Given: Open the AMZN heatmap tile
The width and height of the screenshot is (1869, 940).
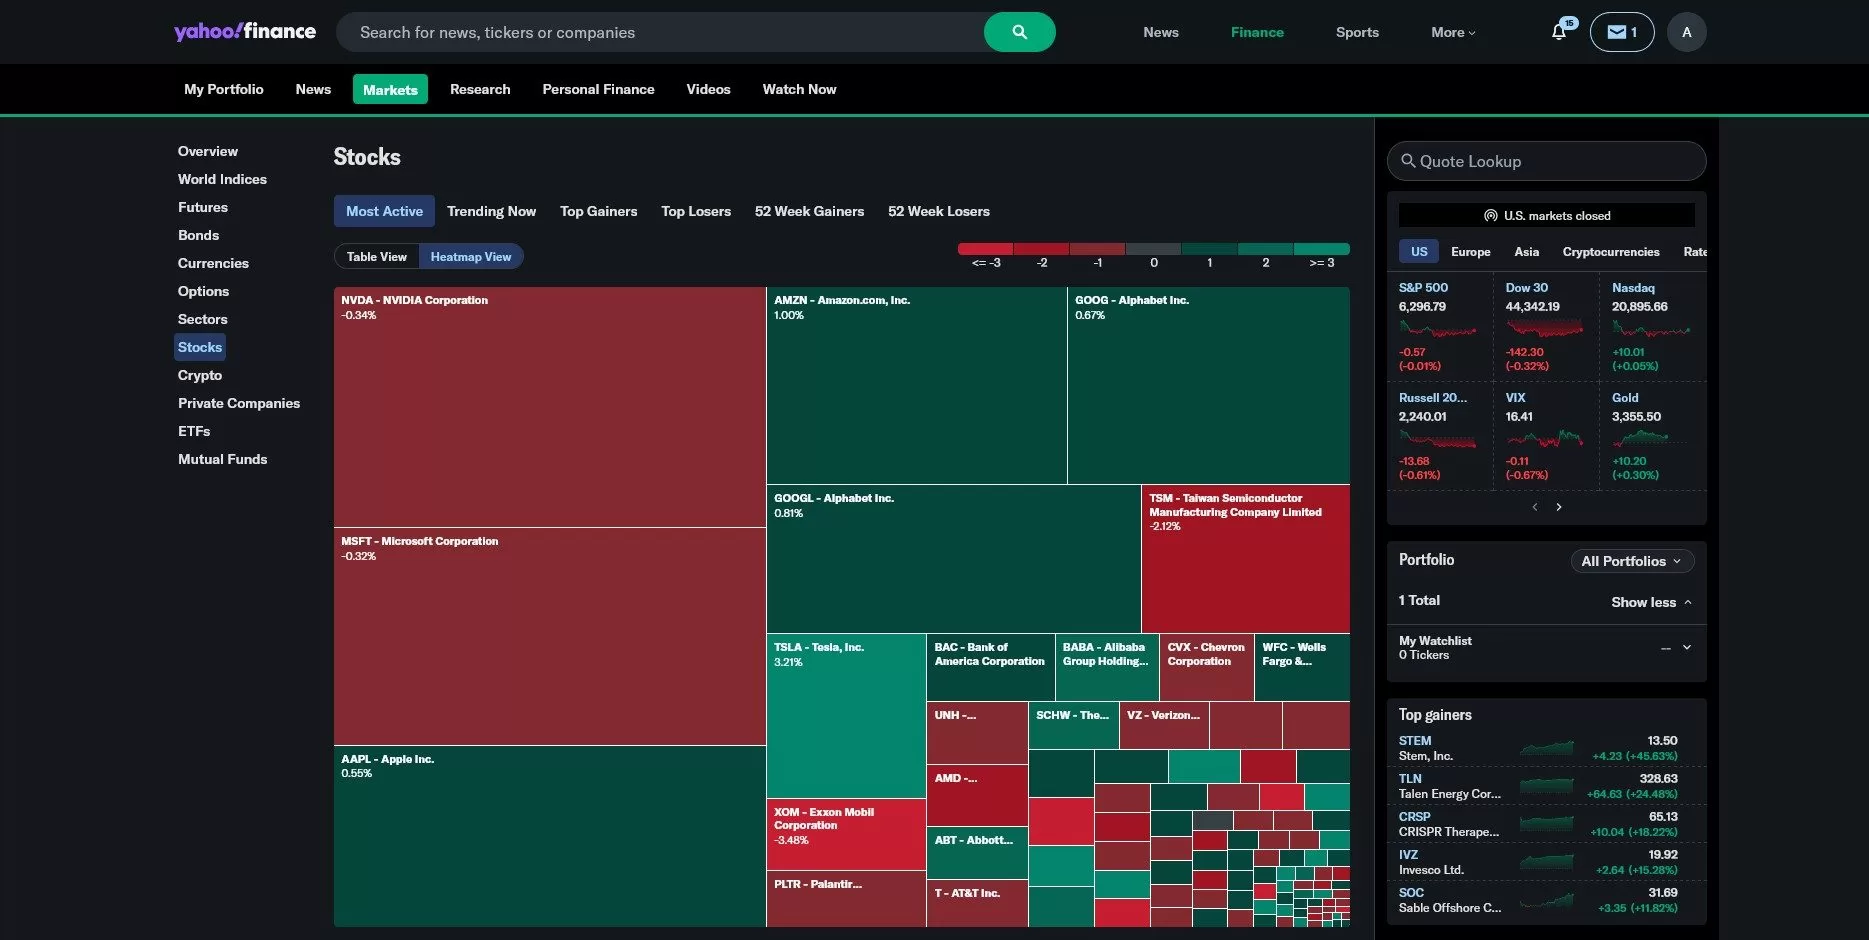Looking at the screenshot, I should click(x=917, y=386).
